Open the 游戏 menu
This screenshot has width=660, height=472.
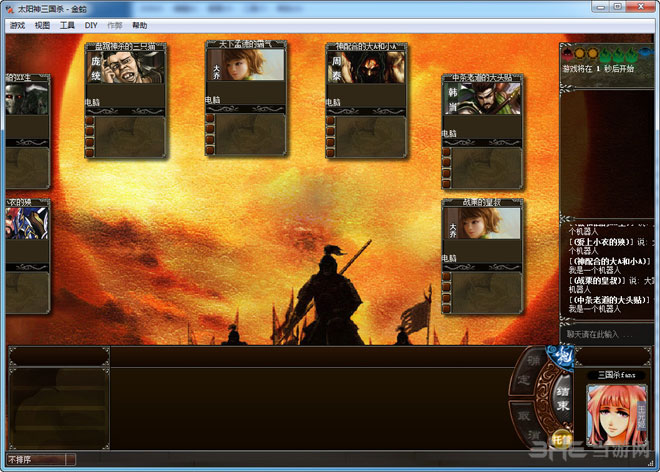point(17,26)
